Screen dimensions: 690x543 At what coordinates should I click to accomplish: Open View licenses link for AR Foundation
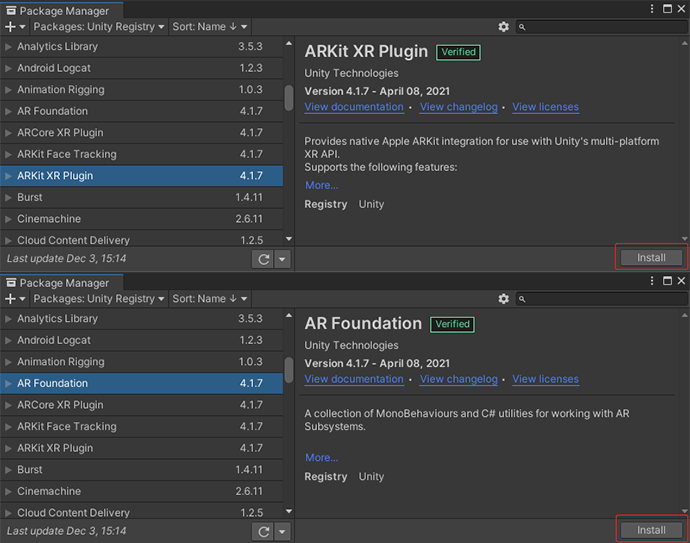point(545,379)
